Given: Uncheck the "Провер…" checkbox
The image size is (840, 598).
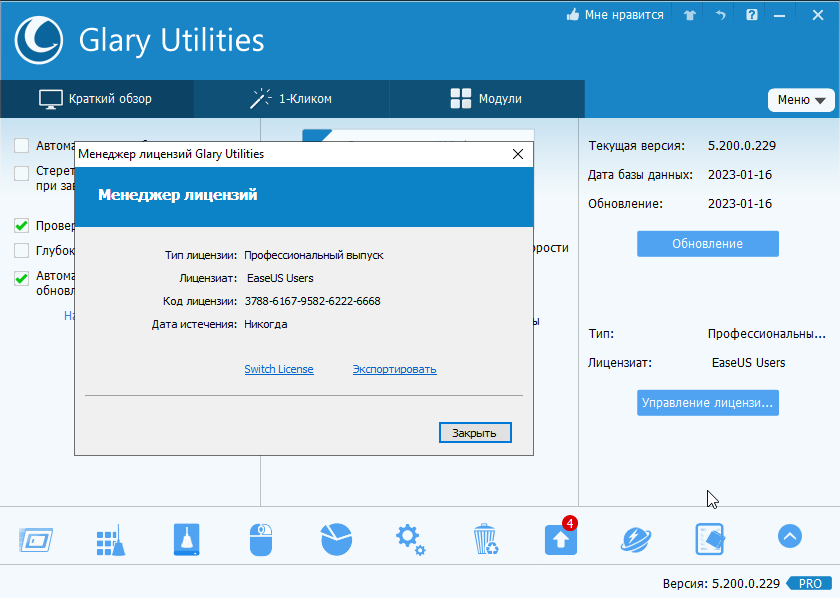Looking at the screenshot, I should (x=21, y=226).
